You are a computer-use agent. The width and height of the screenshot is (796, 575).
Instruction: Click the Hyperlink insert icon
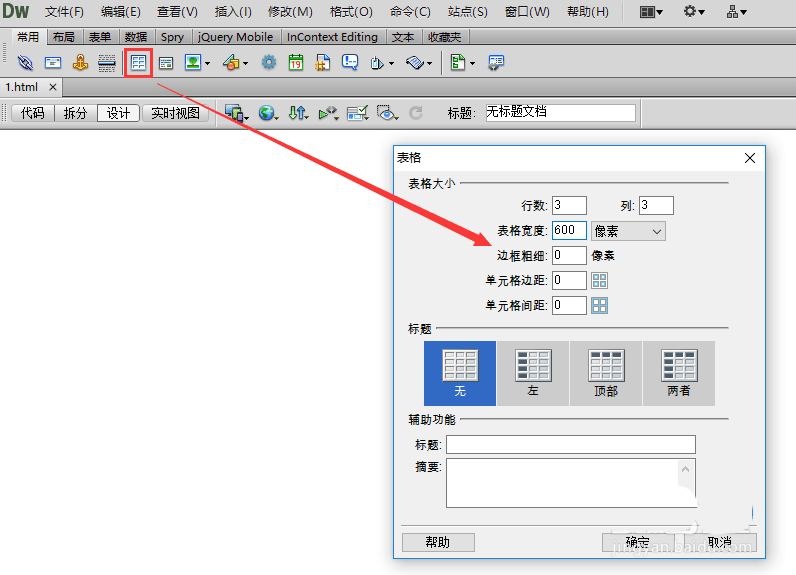[25, 63]
